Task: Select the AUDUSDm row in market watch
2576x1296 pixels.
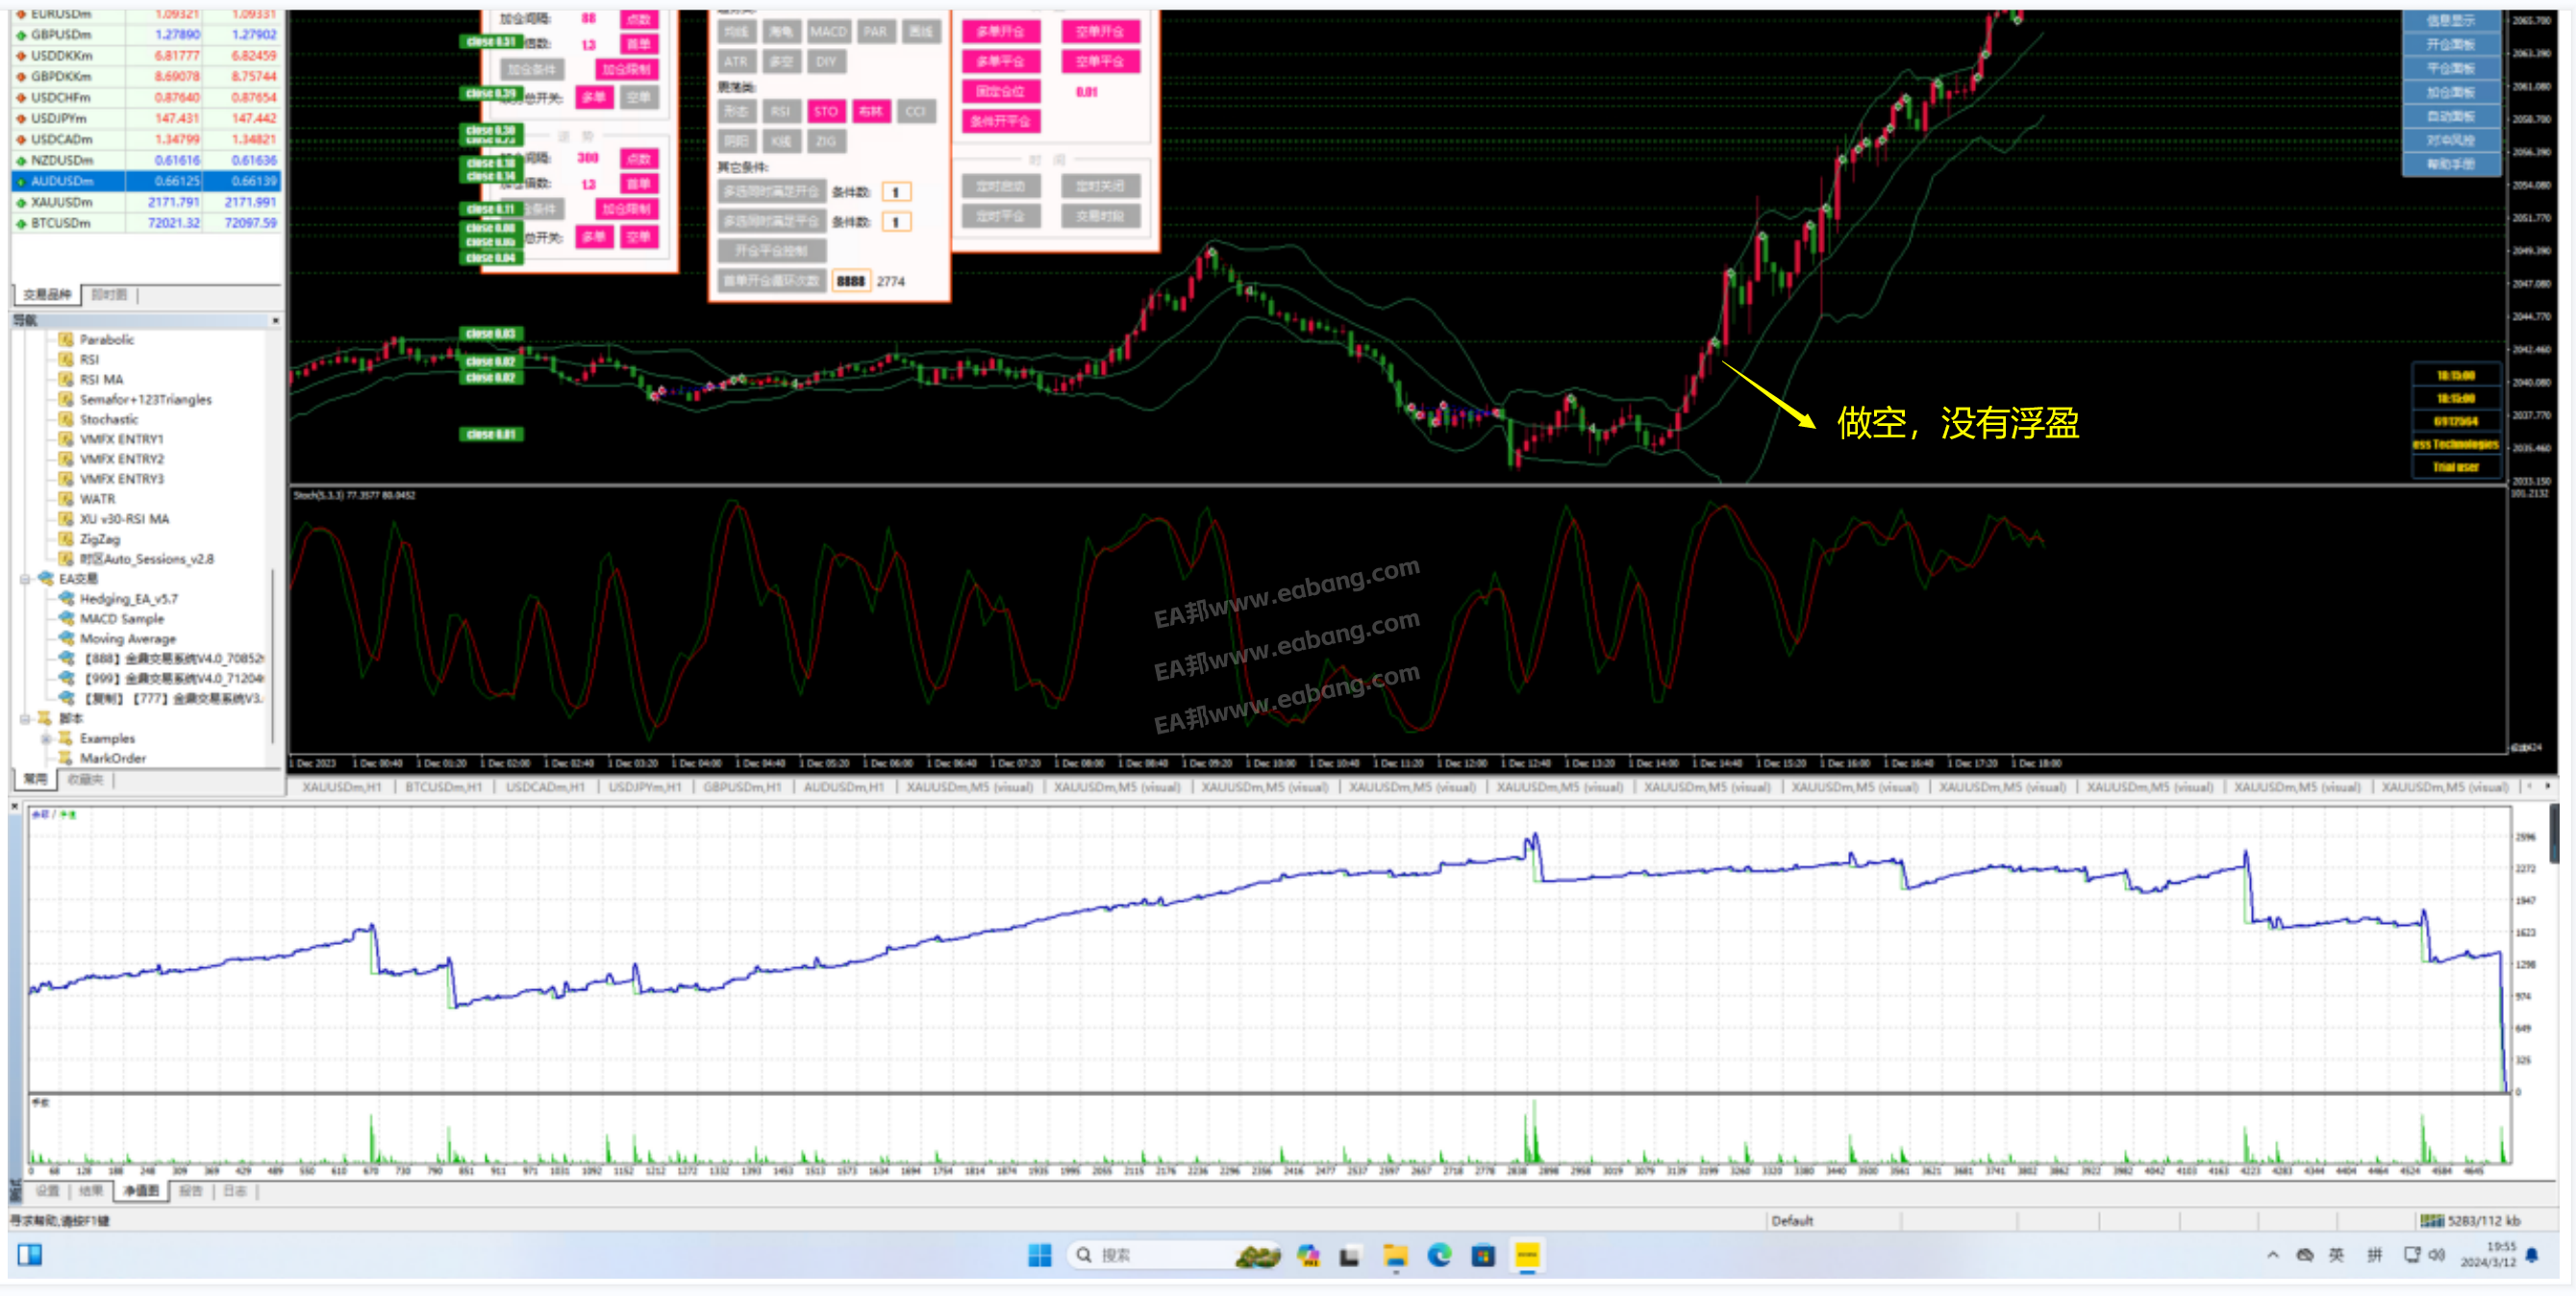Action: (x=146, y=182)
